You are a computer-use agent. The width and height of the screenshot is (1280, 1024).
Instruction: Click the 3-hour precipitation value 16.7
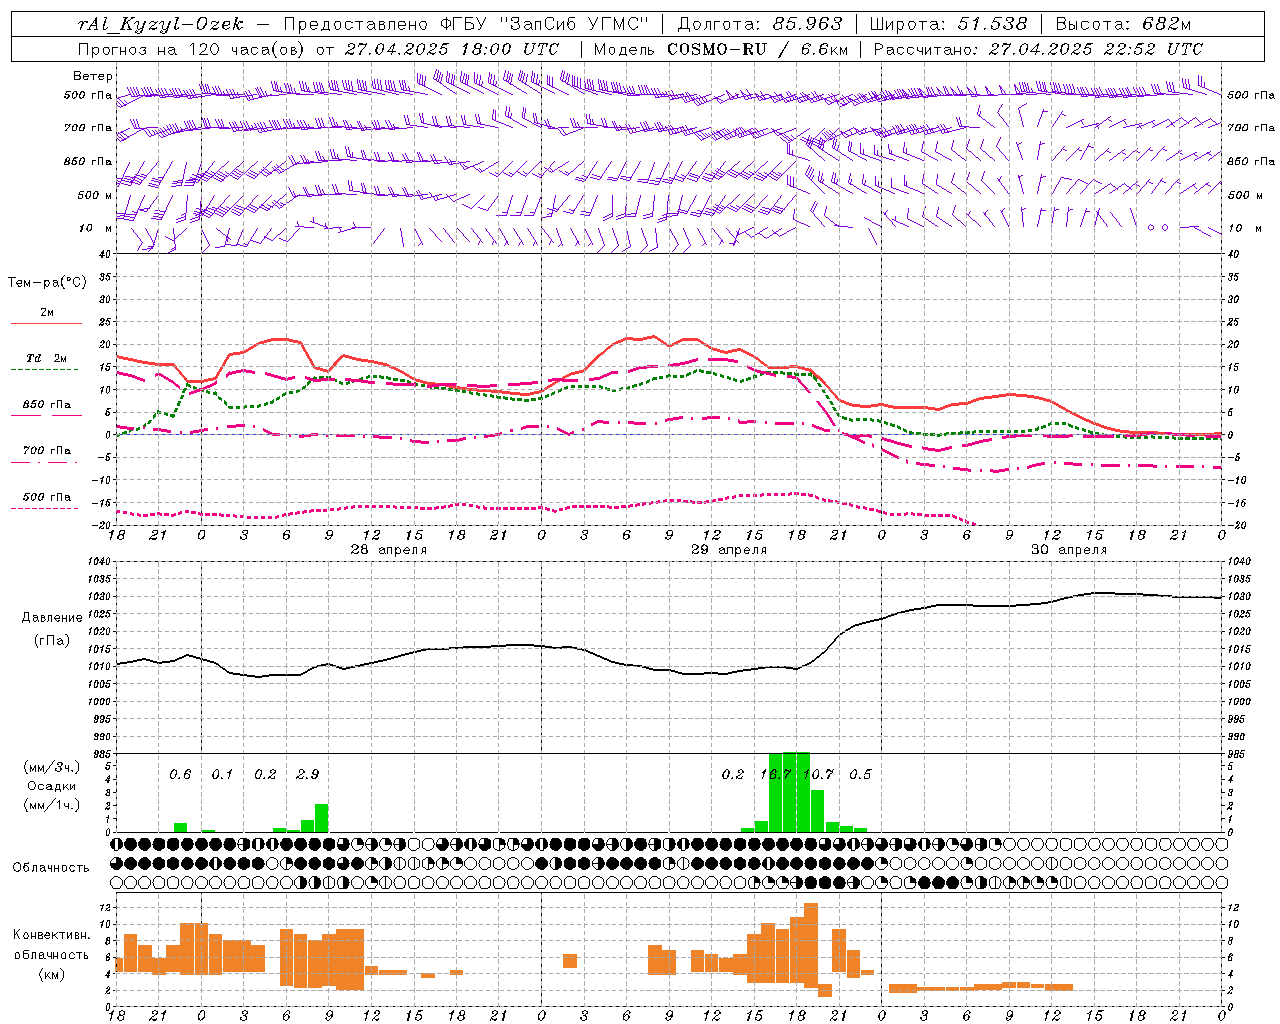pyautogui.click(x=776, y=774)
